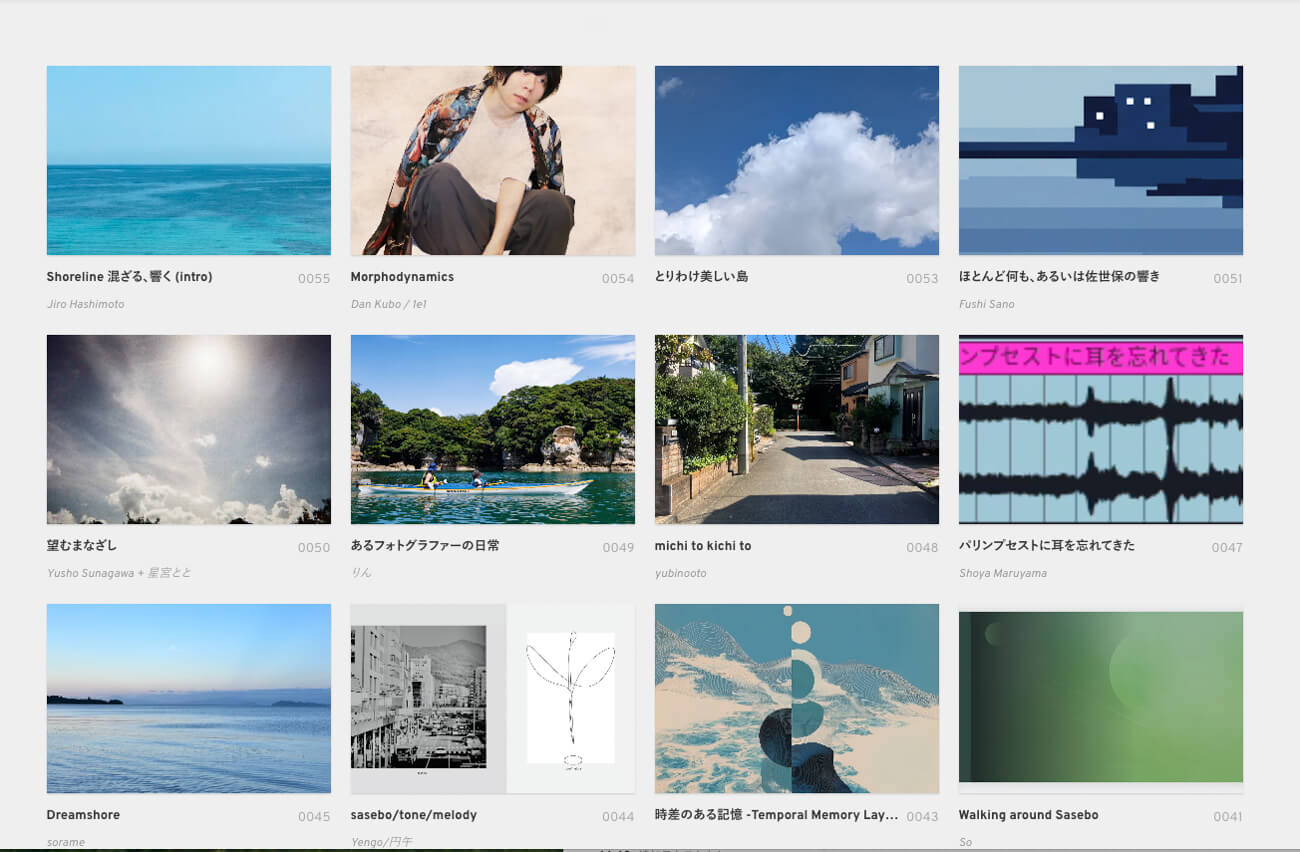This screenshot has width=1300, height=852.
Task: Open the turquoise ocean Shoreline thumbnail
Action: tap(188, 160)
